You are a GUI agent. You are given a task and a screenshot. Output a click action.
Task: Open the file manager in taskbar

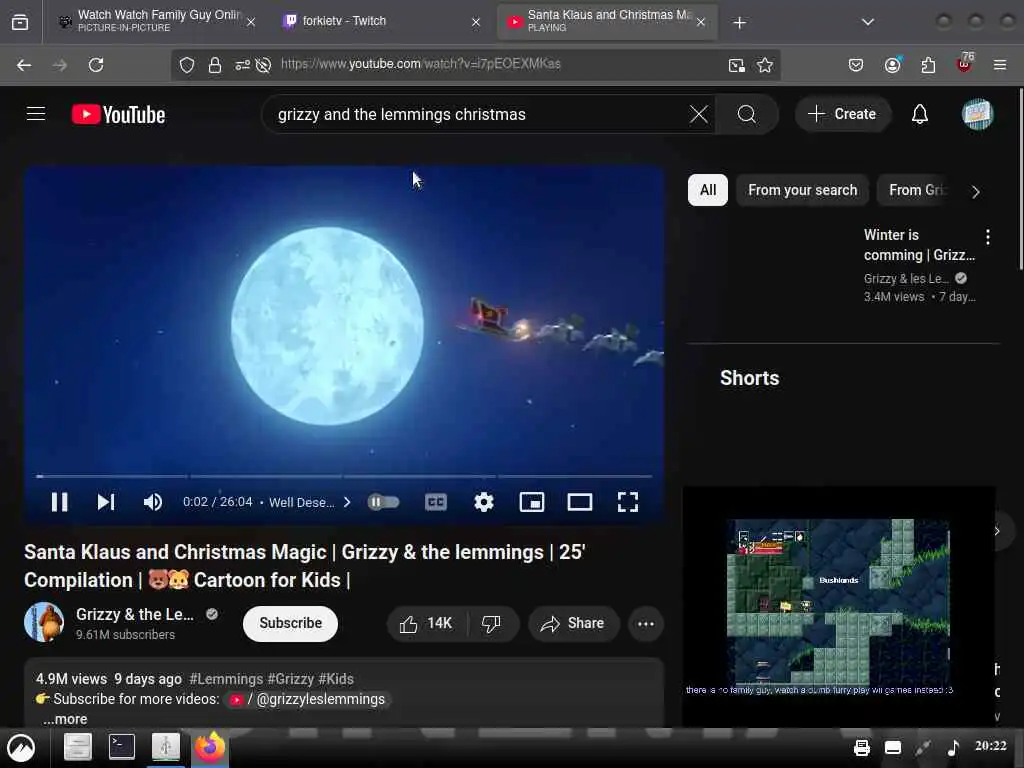click(x=78, y=746)
